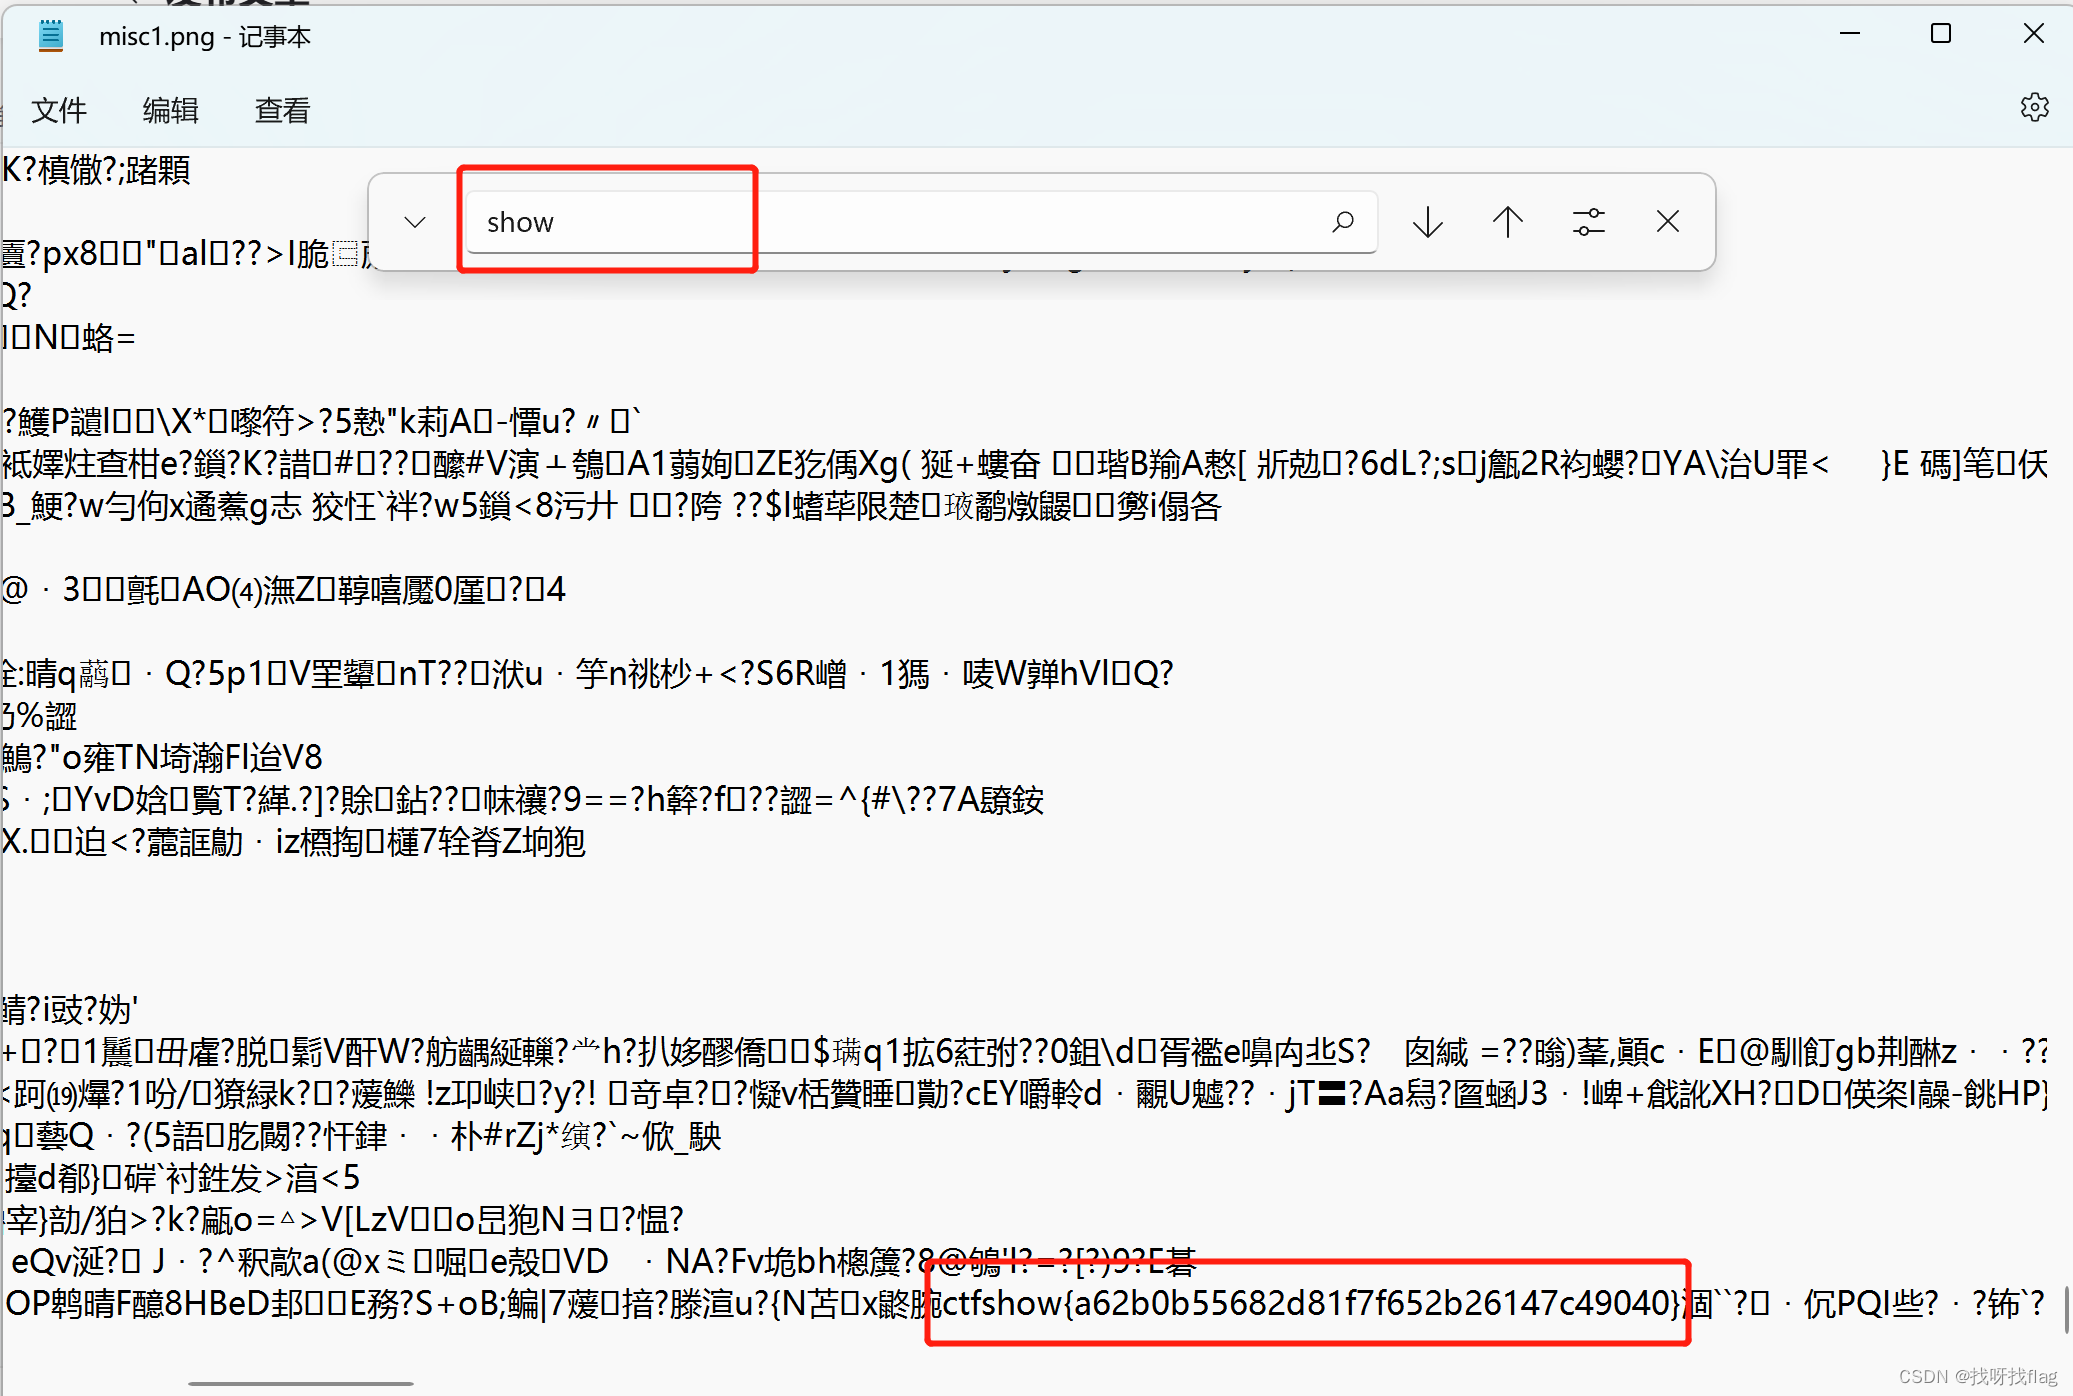Click the vertical scrollbar thumb at right edge
The height and width of the screenshot is (1396, 2073).
pyautogui.click(x=2066, y=1310)
